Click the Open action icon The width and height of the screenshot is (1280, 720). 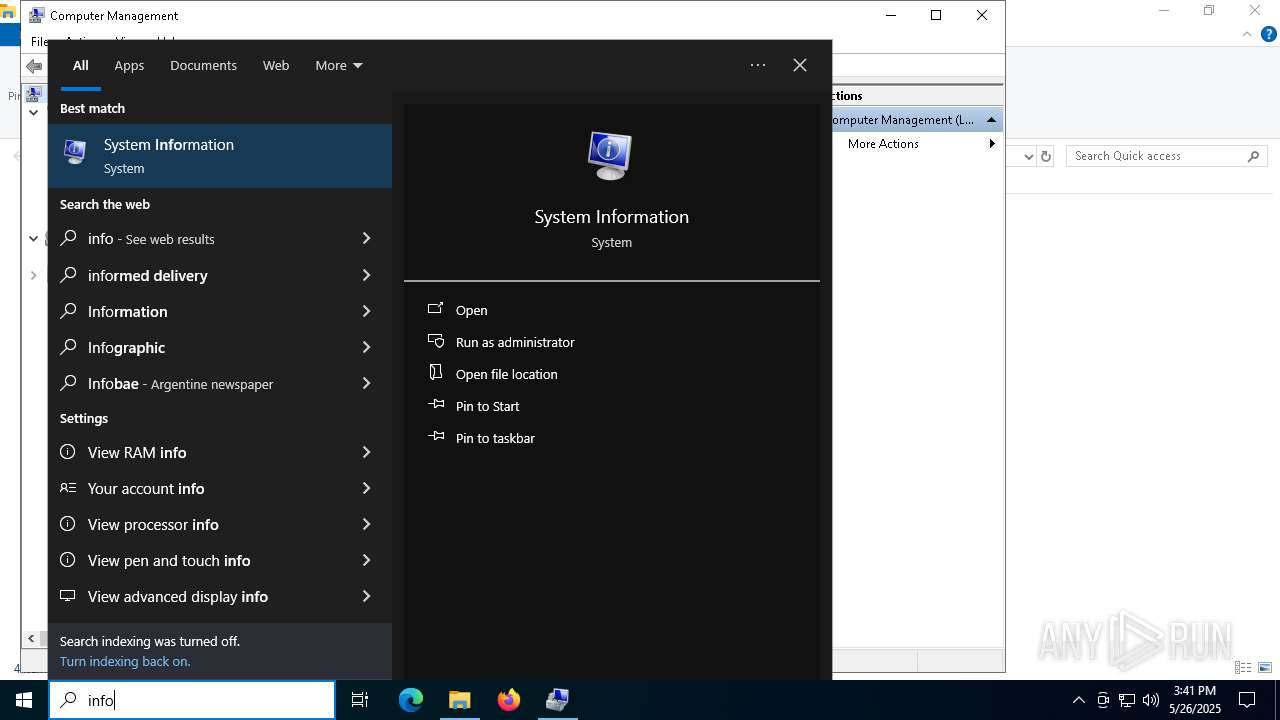[x=436, y=309]
